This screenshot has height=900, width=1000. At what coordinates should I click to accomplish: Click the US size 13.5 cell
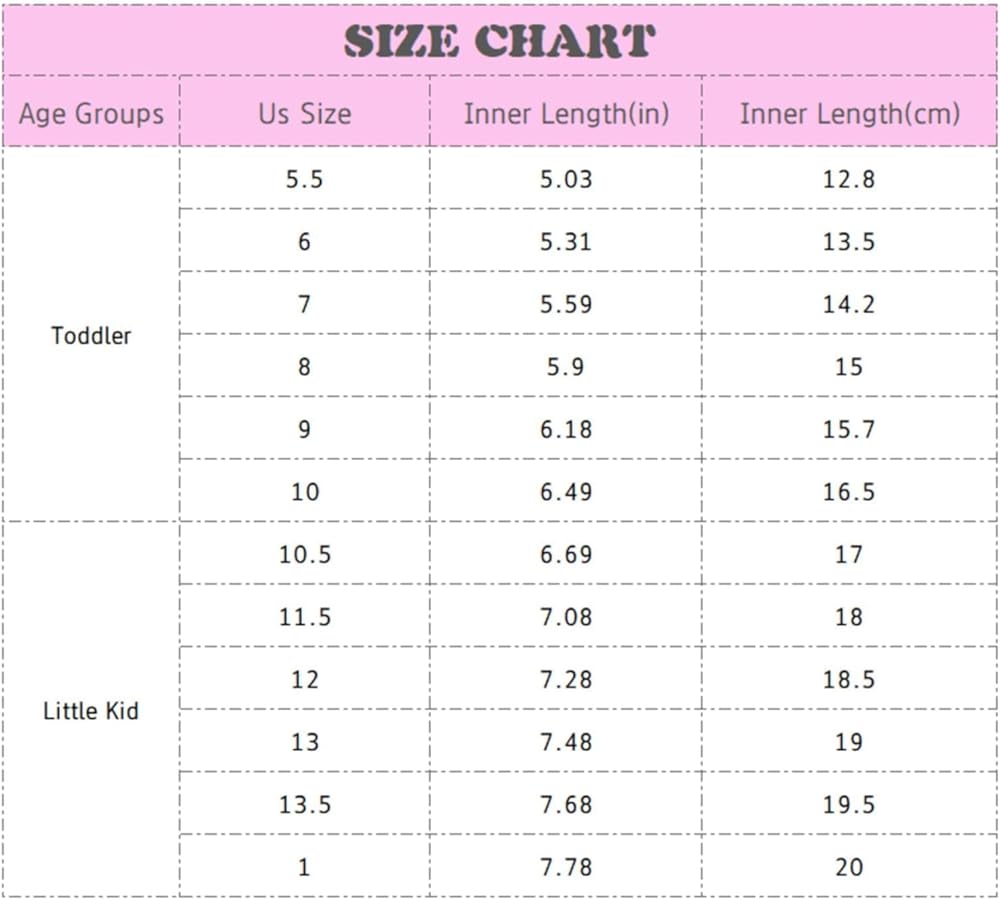tap(304, 804)
